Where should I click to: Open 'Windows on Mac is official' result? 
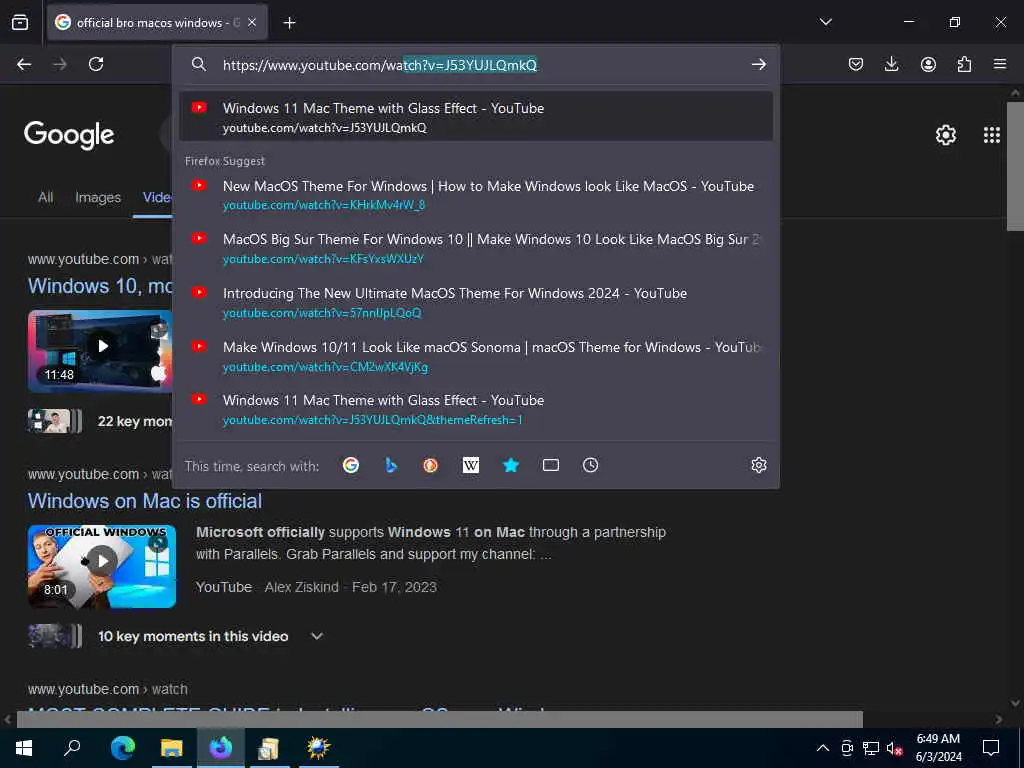(x=145, y=501)
